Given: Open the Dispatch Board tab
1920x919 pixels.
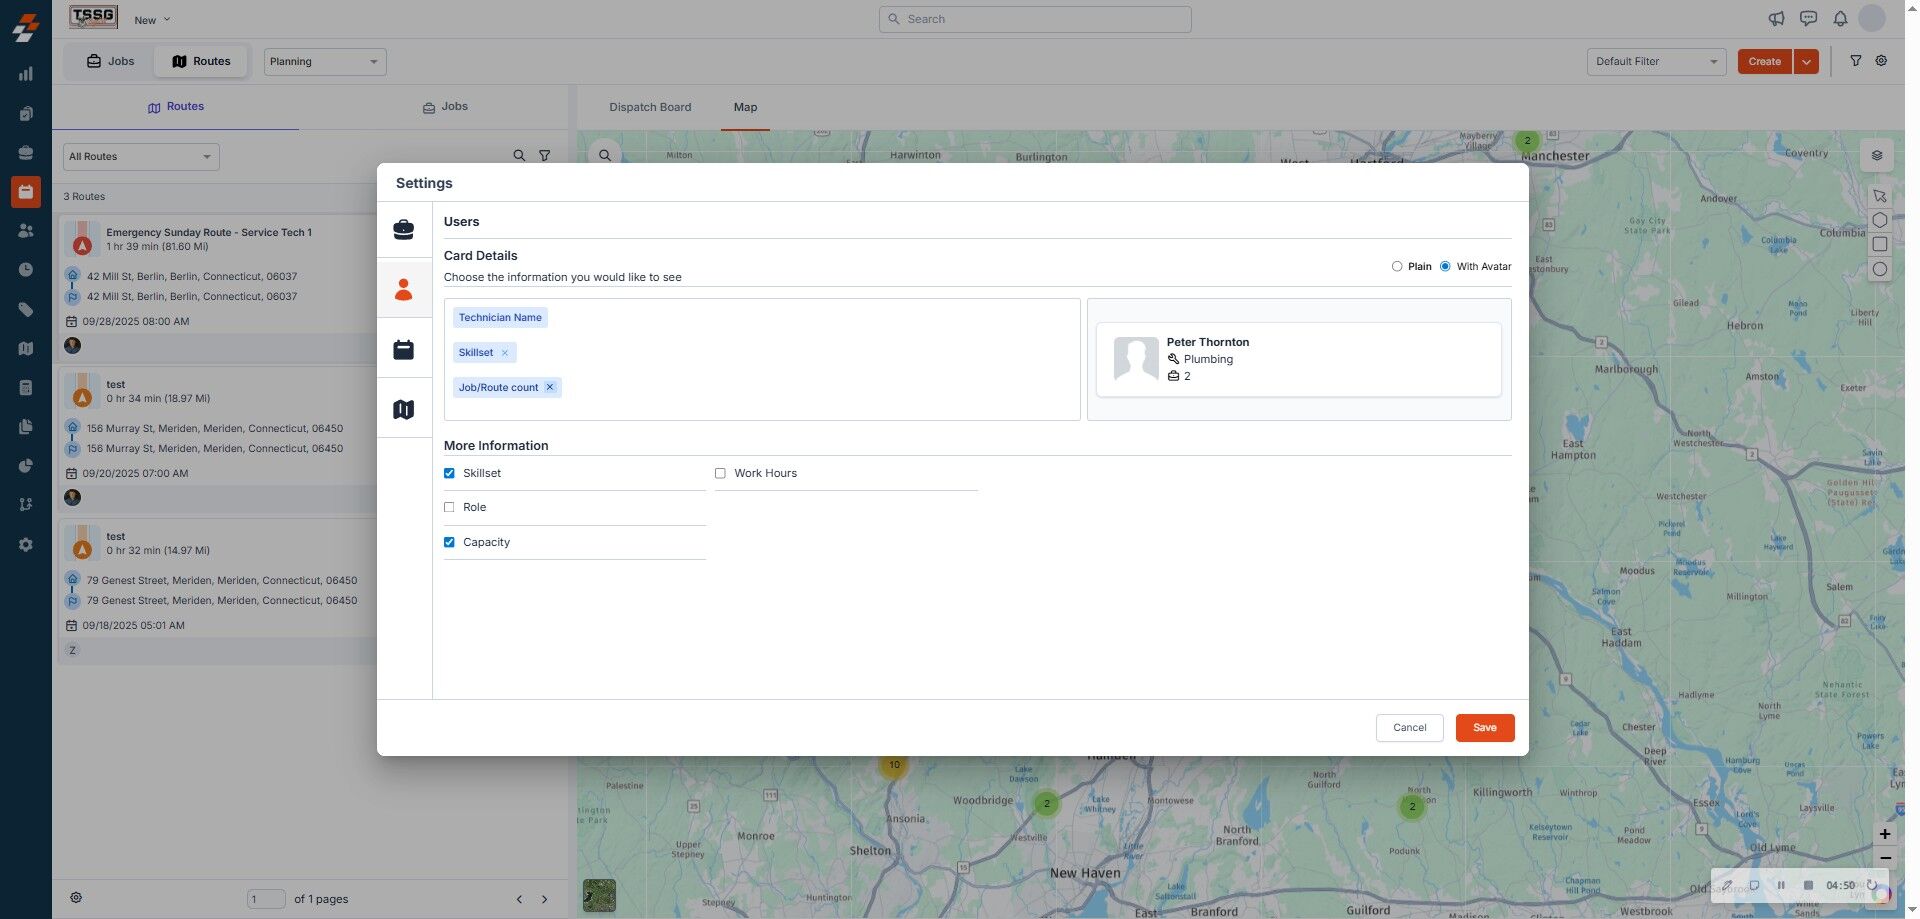Looking at the screenshot, I should point(650,107).
